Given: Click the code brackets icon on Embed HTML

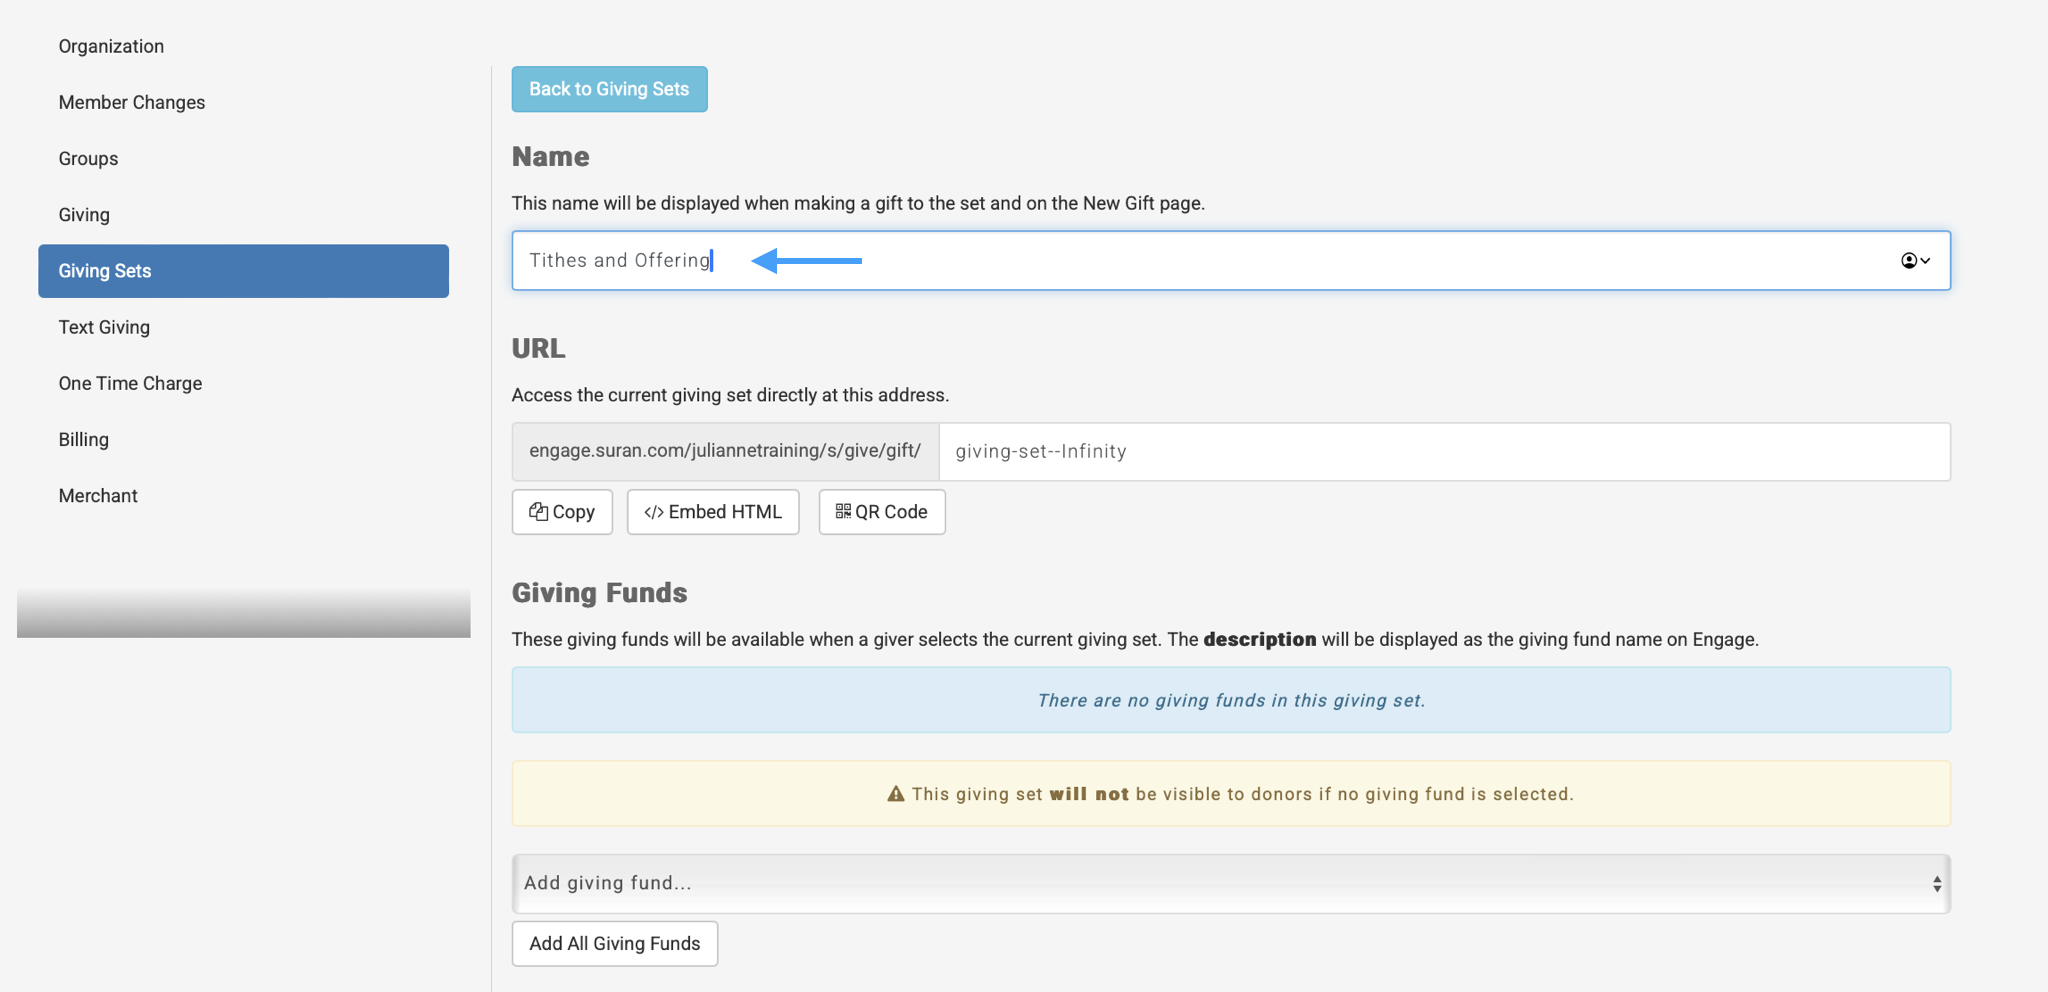Looking at the screenshot, I should point(655,511).
